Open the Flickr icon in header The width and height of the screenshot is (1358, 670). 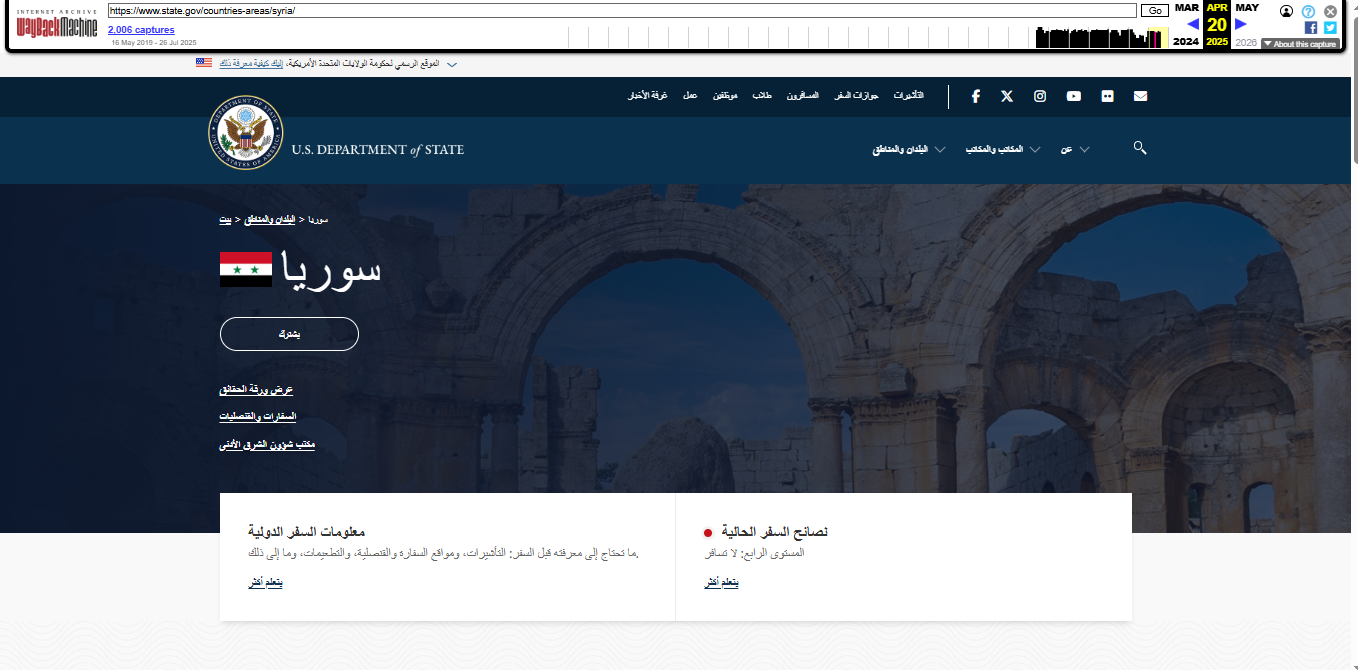click(x=1107, y=96)
